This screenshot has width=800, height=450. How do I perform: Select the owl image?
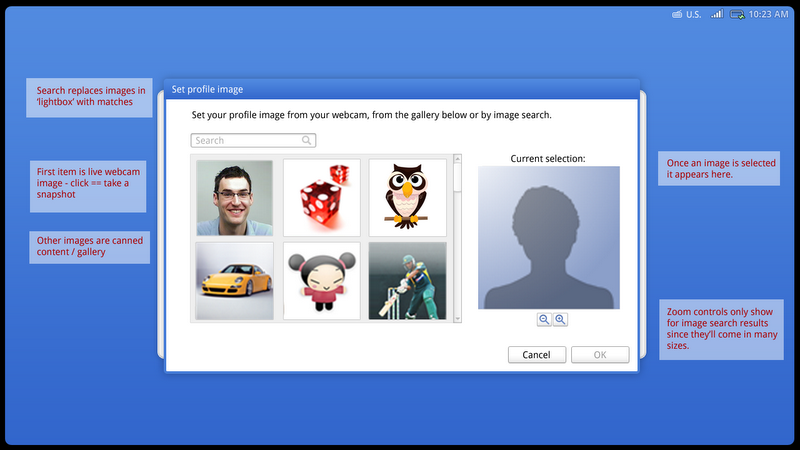click(x=408, y=198)
